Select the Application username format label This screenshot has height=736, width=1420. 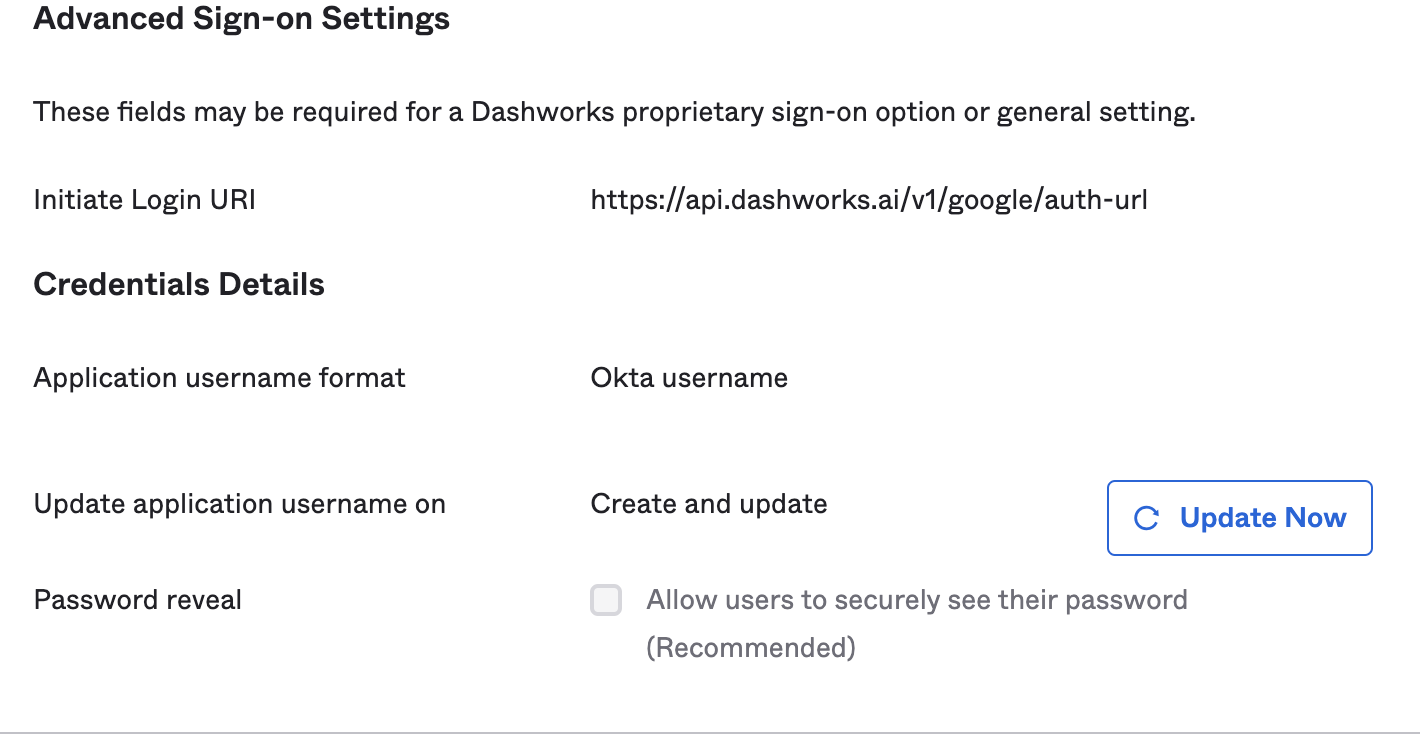(x=220, y=378)
